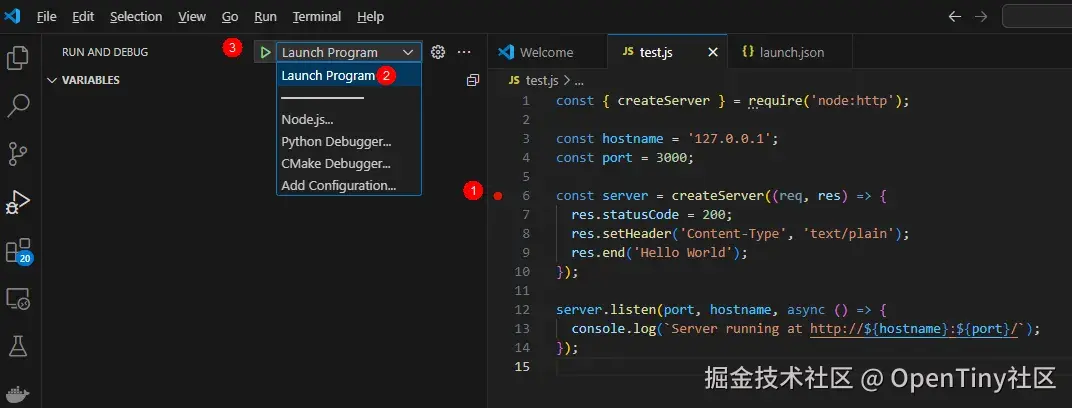This screenshot has height=408, width=1072.
Task: Select Launch Program from dropdown list
Action: [x=349, y=76]
